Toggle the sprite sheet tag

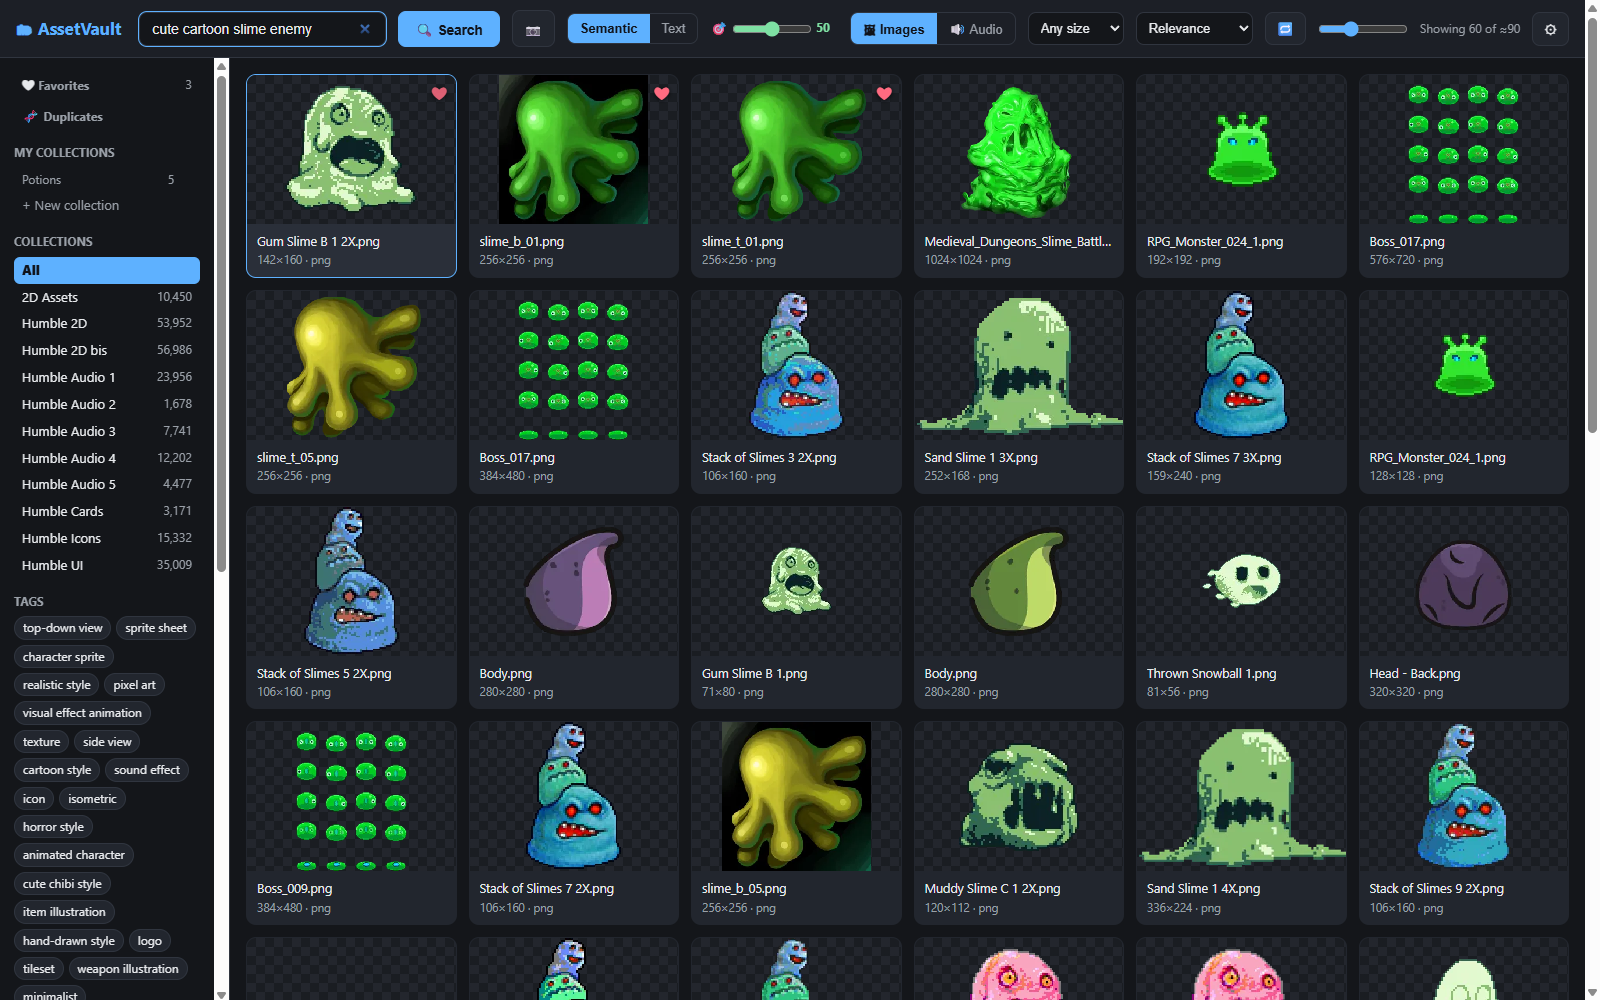(156, 628)
